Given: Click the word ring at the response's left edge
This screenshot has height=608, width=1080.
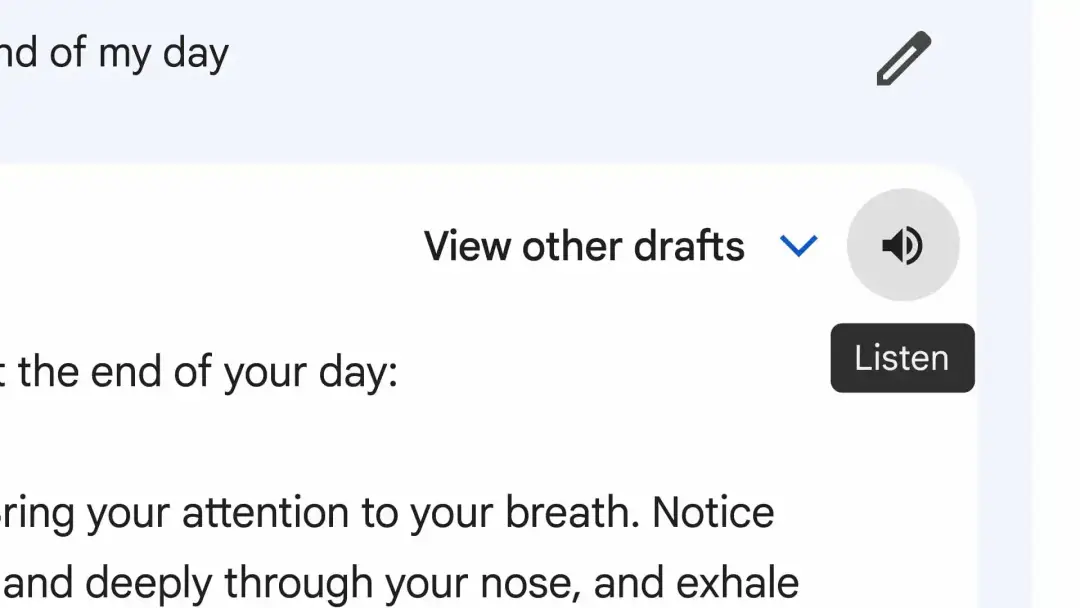Looking at the screenshot, I should (x=37, y=515).
